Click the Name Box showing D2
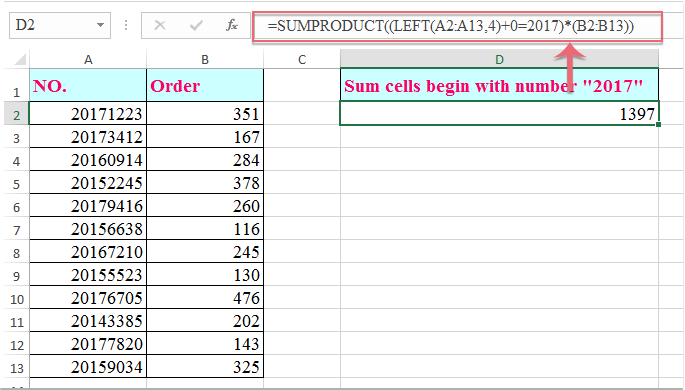Screen dimensions: 685x390 pyautogui.click(x=59, y=25)
